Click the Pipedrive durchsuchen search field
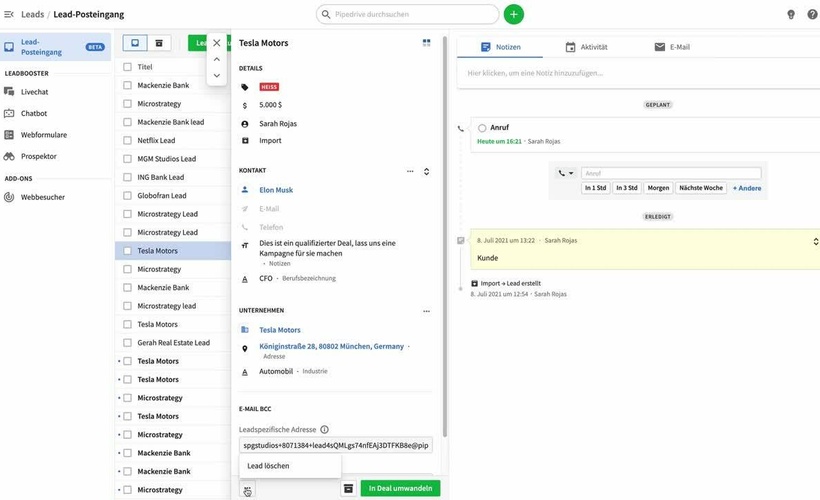The width and height of the screenshot is (820, 500). click(407, 14)
